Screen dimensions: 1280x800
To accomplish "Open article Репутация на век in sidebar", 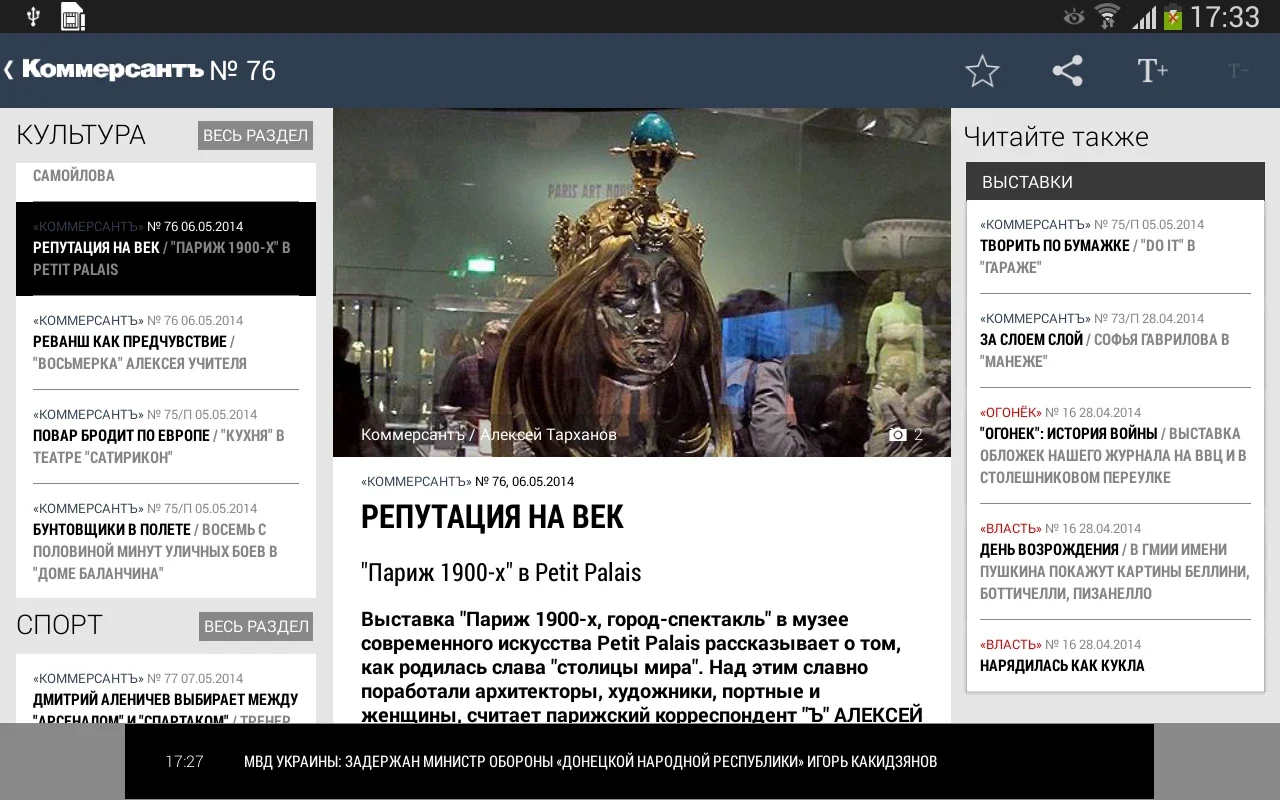I will point(166,248).
